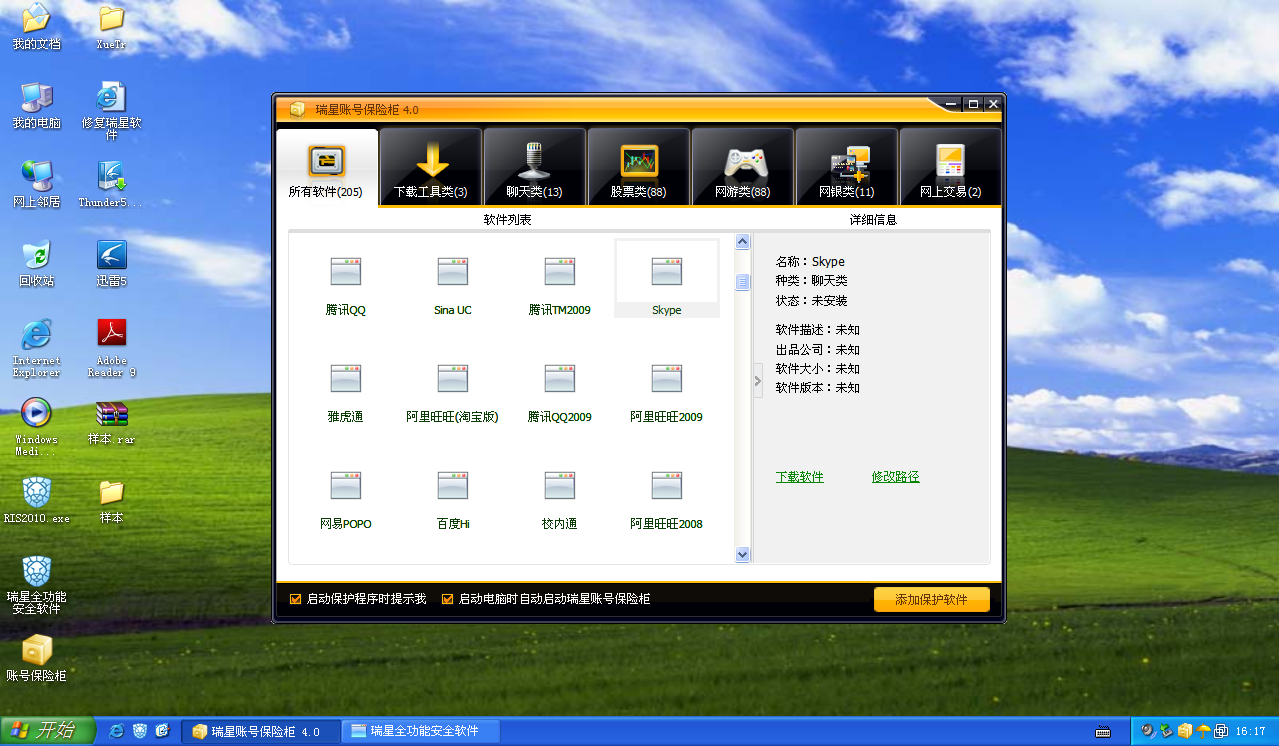Viewport: 1279px width, 746px height.
Task: Switch to 股票类(88) tab
Action: 639,167
